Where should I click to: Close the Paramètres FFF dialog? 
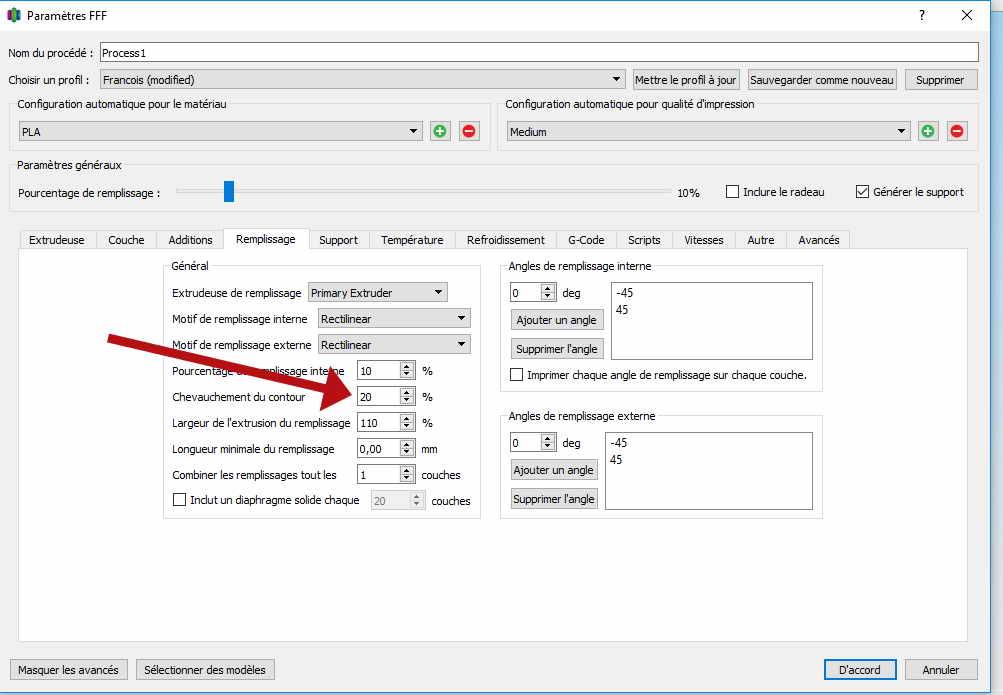click(967, 15)
